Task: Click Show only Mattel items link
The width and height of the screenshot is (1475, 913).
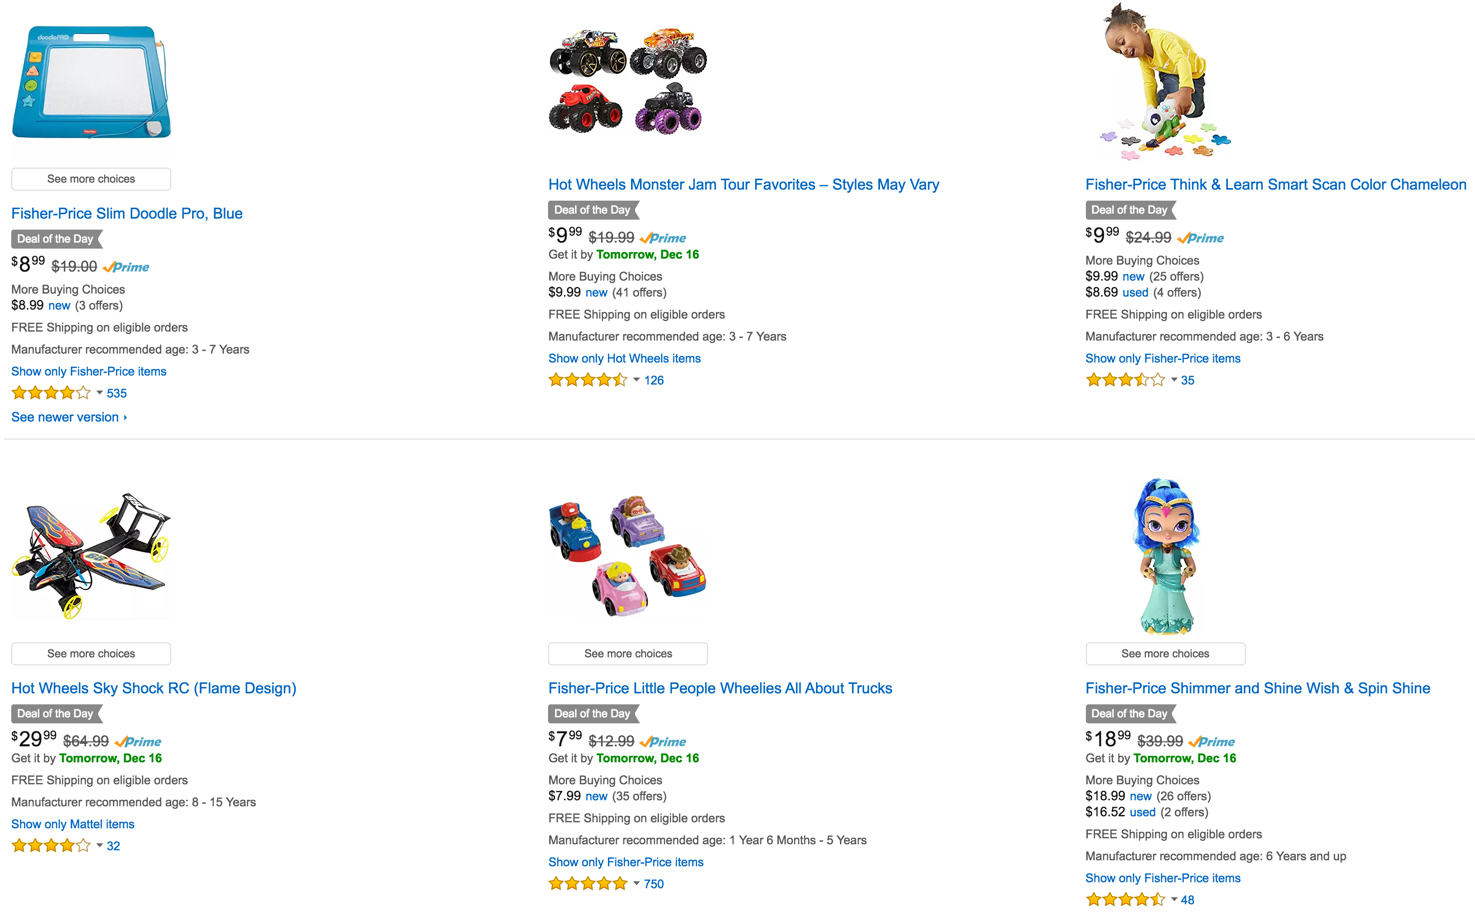Action: (72, 824)
